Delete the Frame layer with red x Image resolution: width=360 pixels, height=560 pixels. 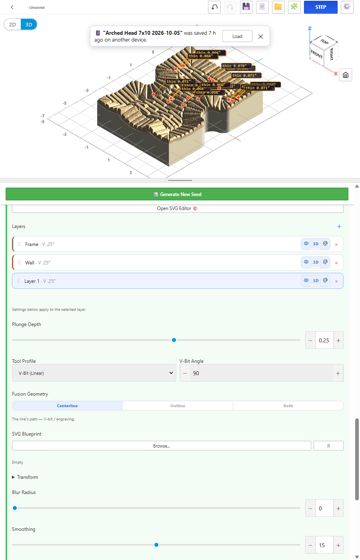click(336, 244)
